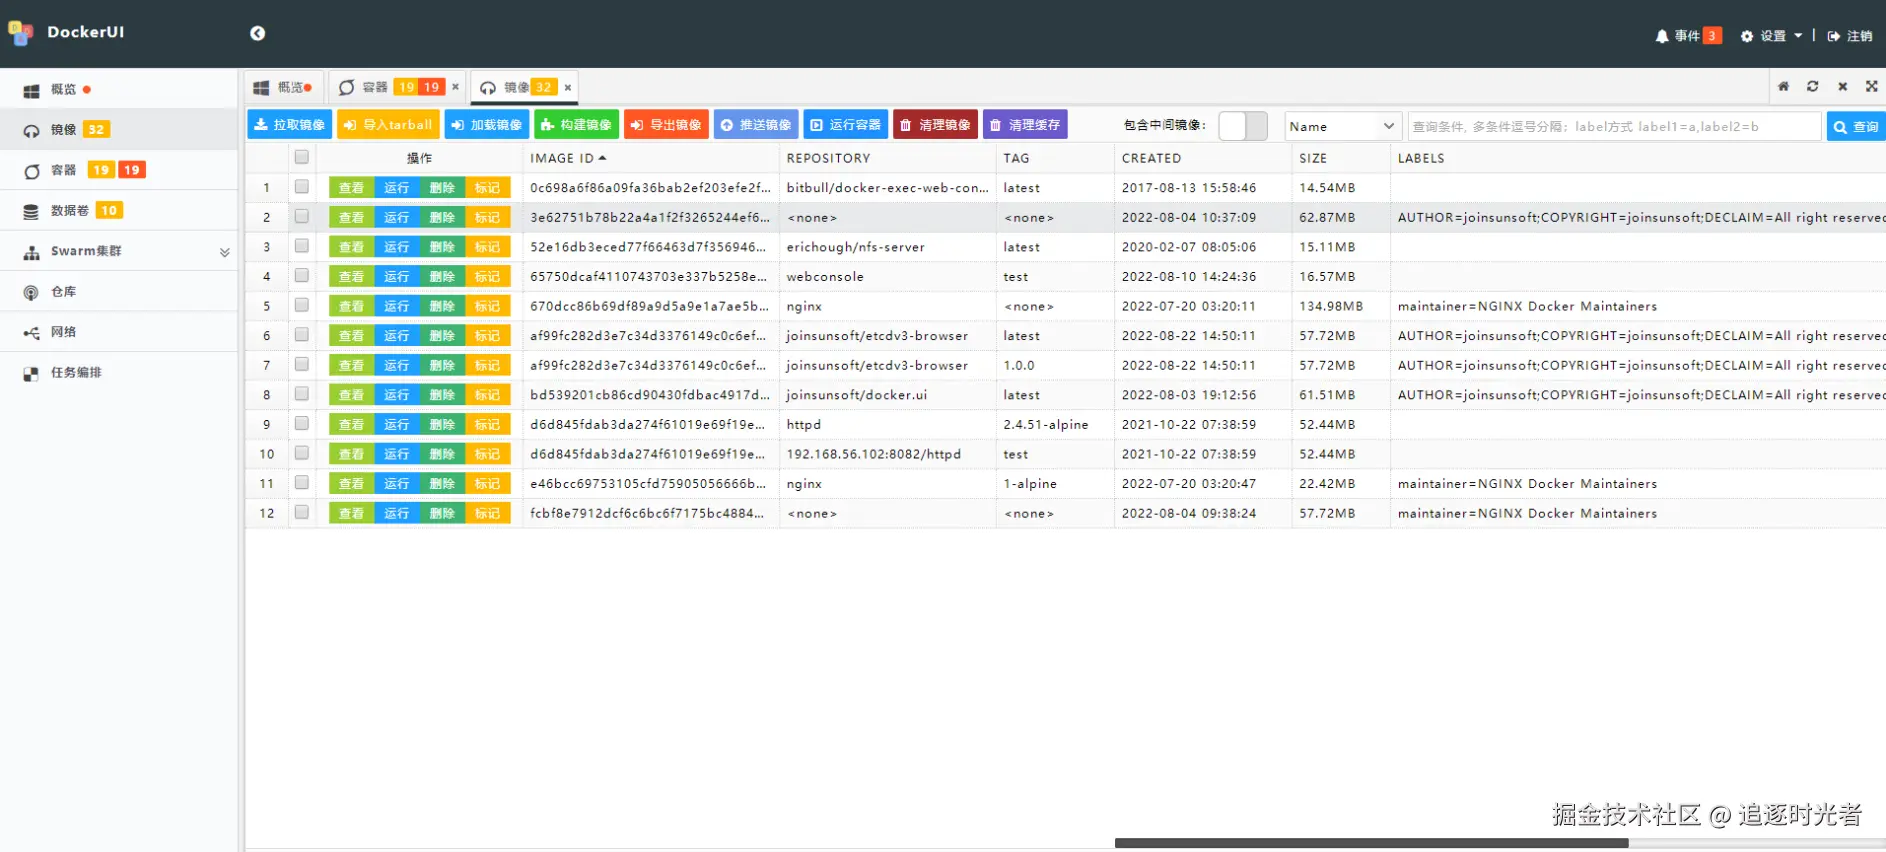Click the DockerUI logo
This screenshot has width=1886, height=852.
pos(66,33)
